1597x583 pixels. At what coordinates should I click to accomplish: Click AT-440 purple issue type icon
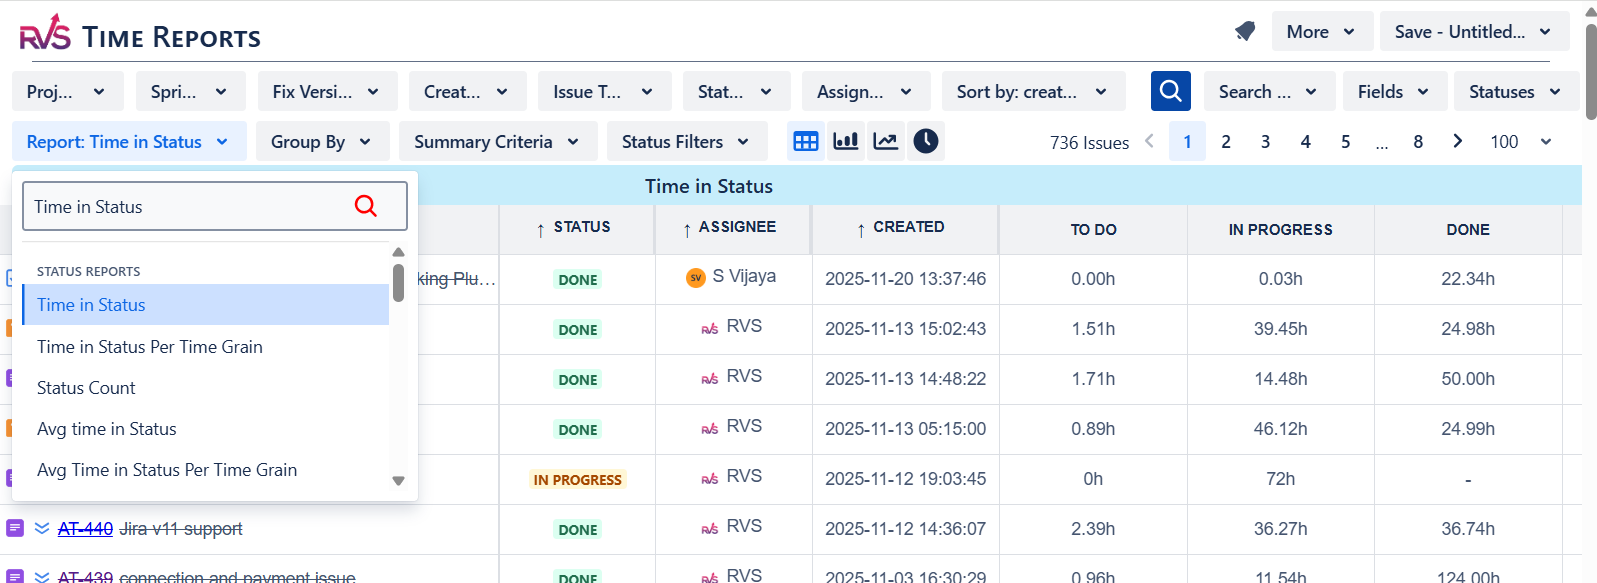click(15, 528)
